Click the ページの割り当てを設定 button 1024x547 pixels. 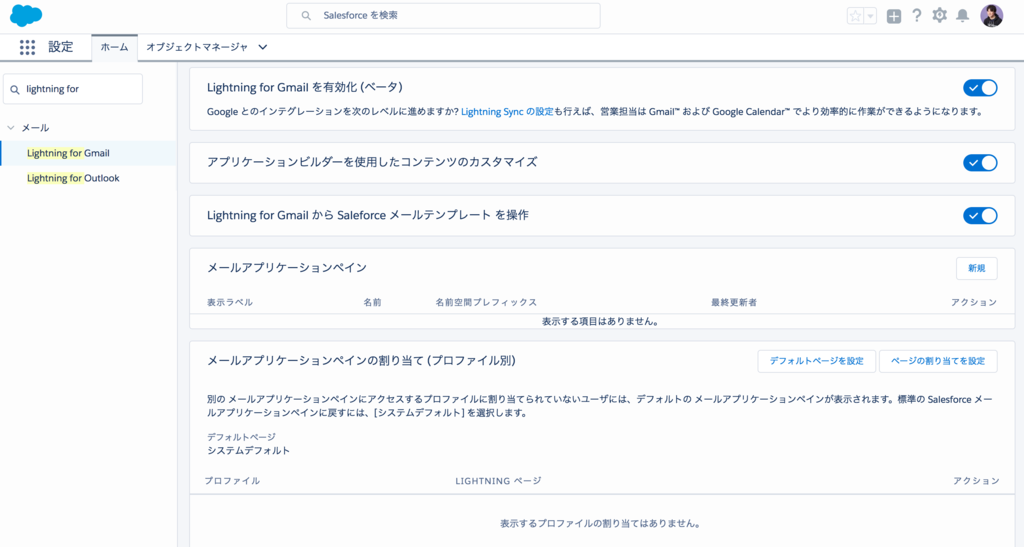[x=938, y=361]
